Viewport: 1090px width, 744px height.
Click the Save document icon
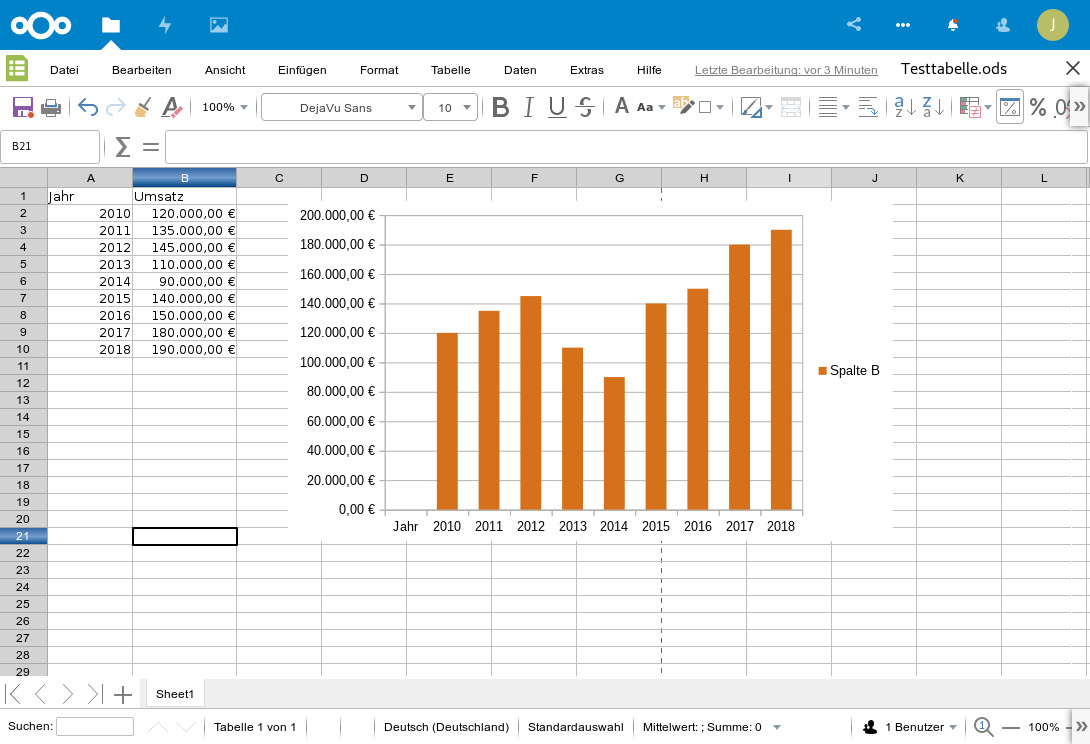coord(23,107)
